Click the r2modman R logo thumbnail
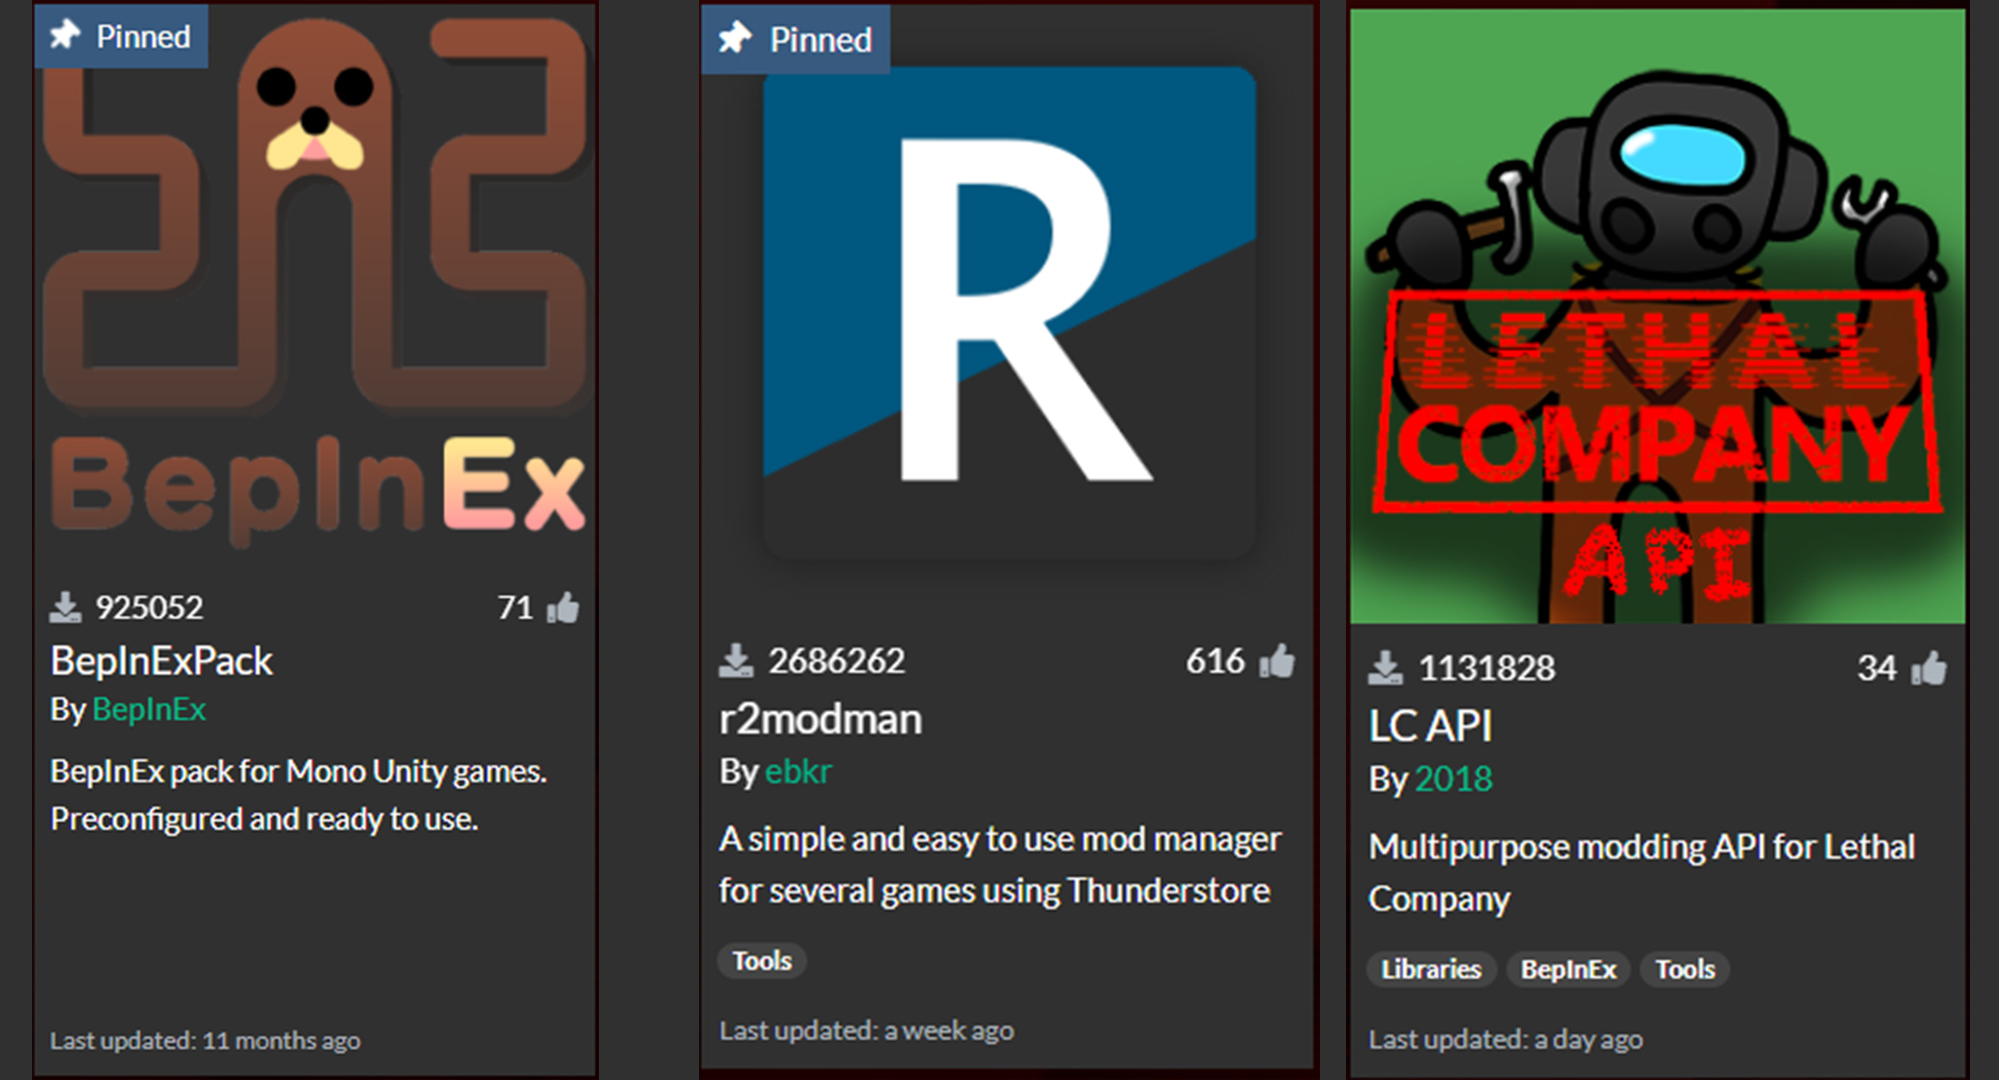 pyautogui.click(x=1008, y=310)
